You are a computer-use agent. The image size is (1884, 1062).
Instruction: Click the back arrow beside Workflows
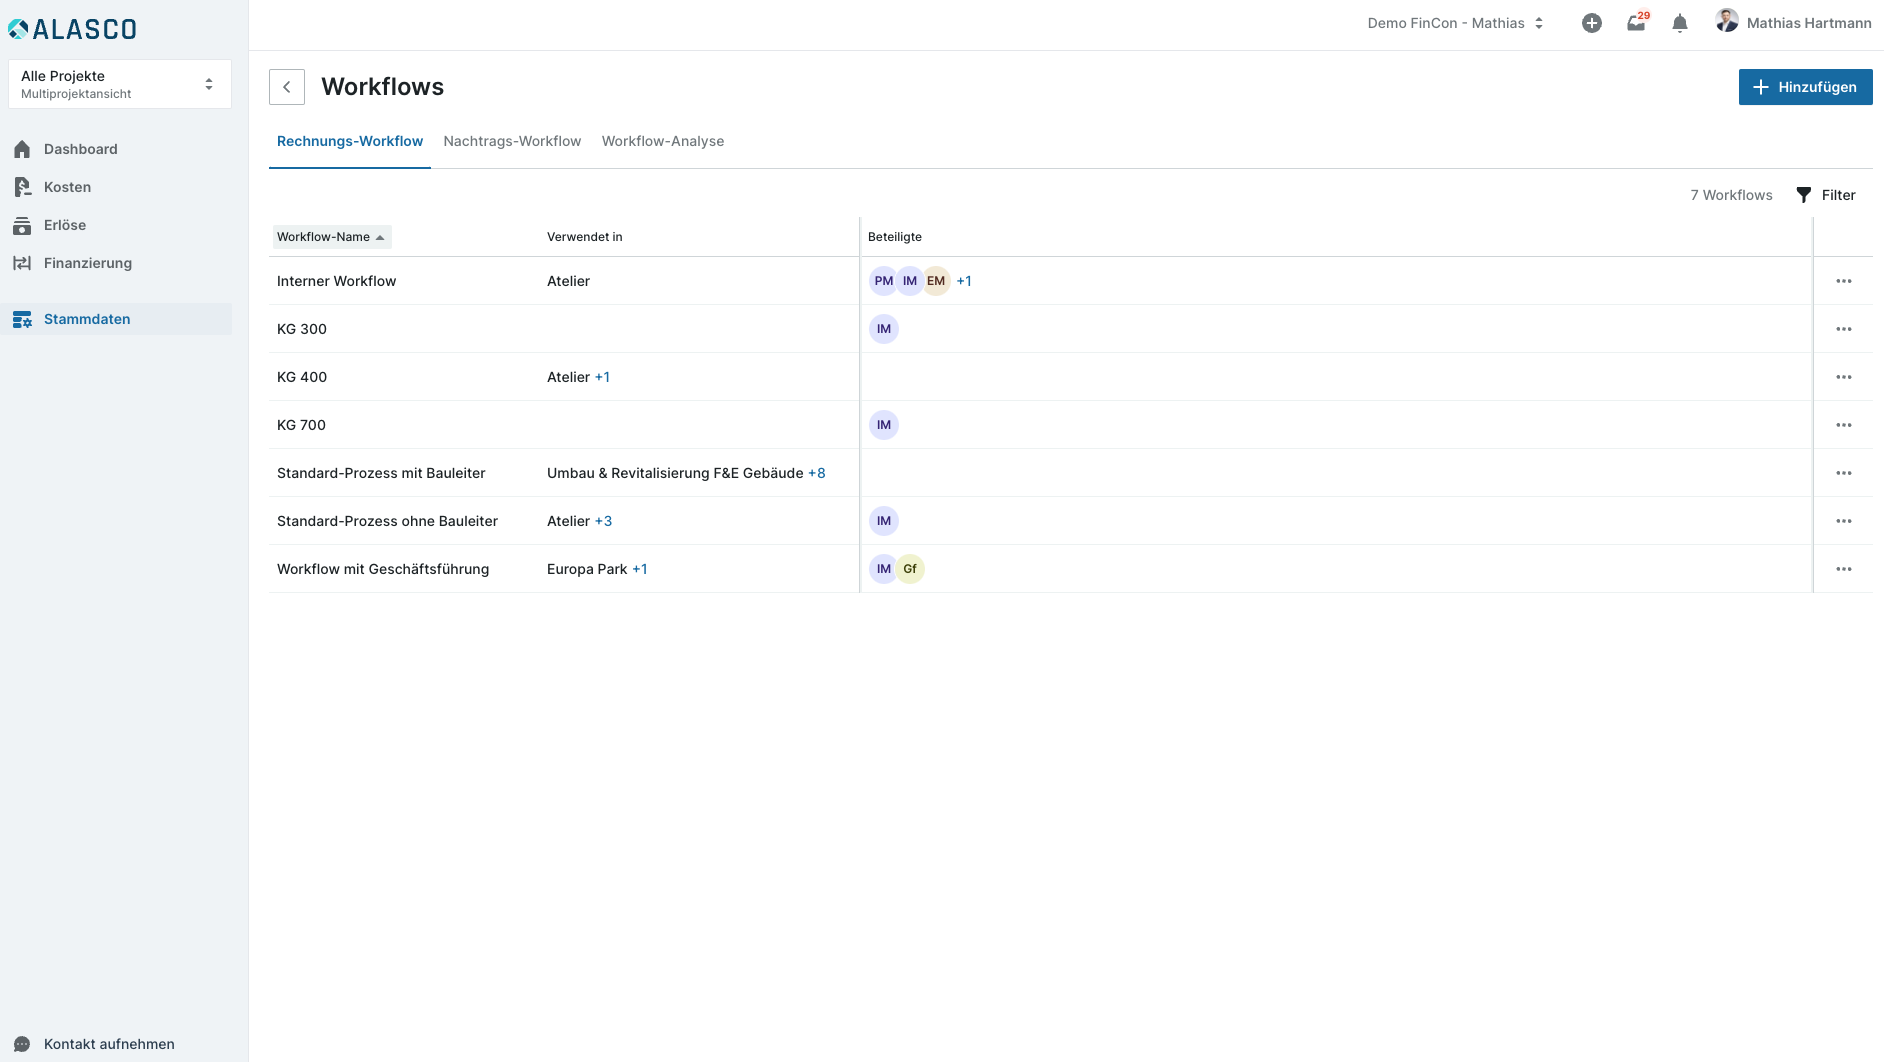(x=287, y=87)
